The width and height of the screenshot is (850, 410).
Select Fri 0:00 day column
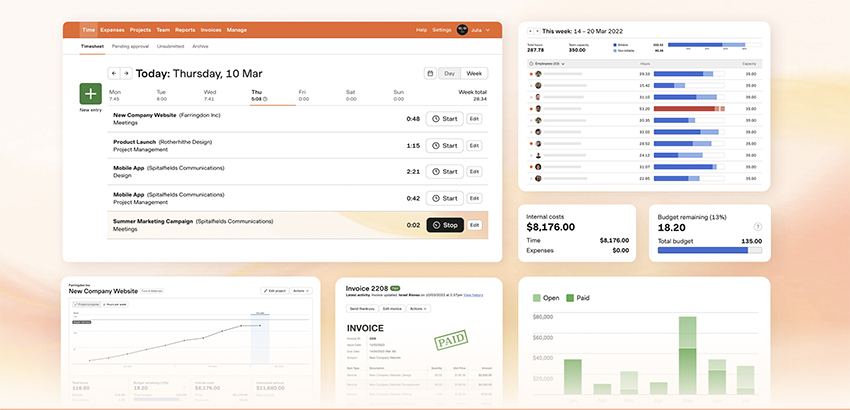point(303,95)
